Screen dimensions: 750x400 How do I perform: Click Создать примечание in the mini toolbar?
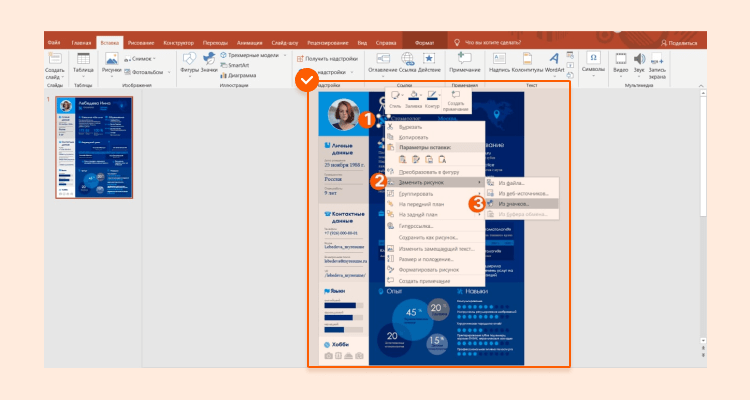[x=455, y=100]
